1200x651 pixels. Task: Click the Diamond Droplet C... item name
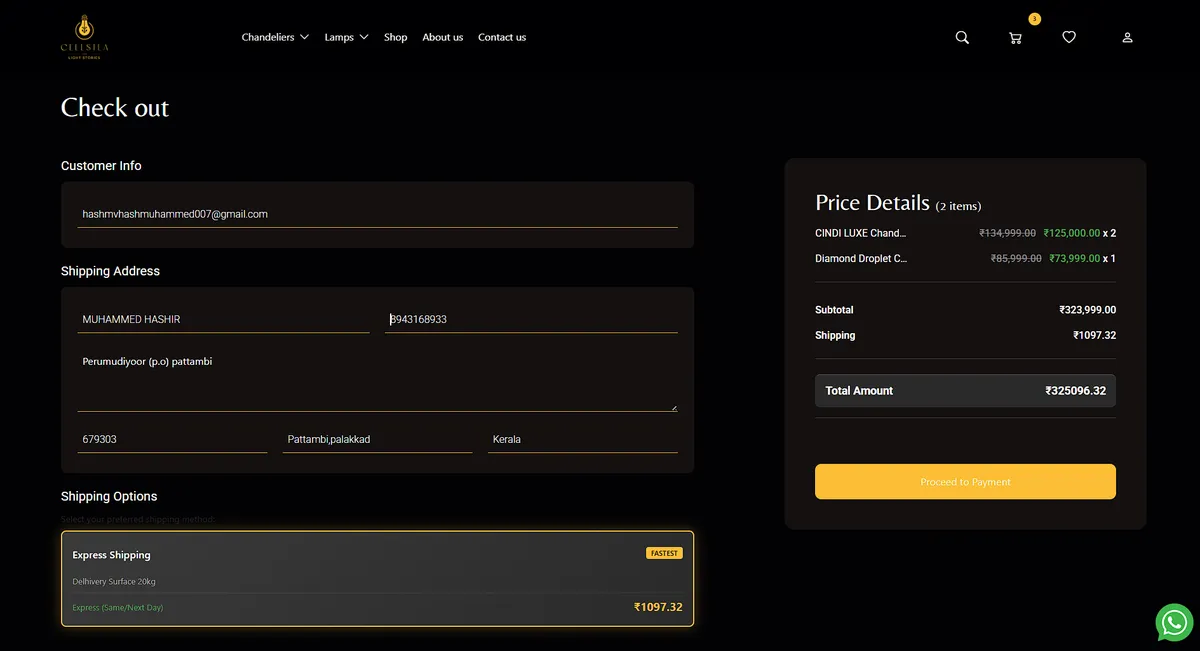pyautogui.click(x=861, y=258)
